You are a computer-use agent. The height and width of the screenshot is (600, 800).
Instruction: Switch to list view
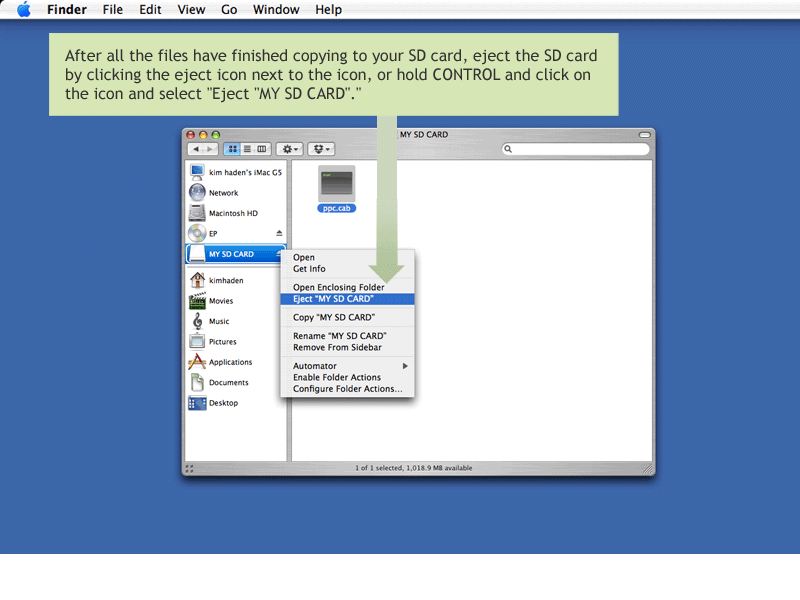point(247,149)
